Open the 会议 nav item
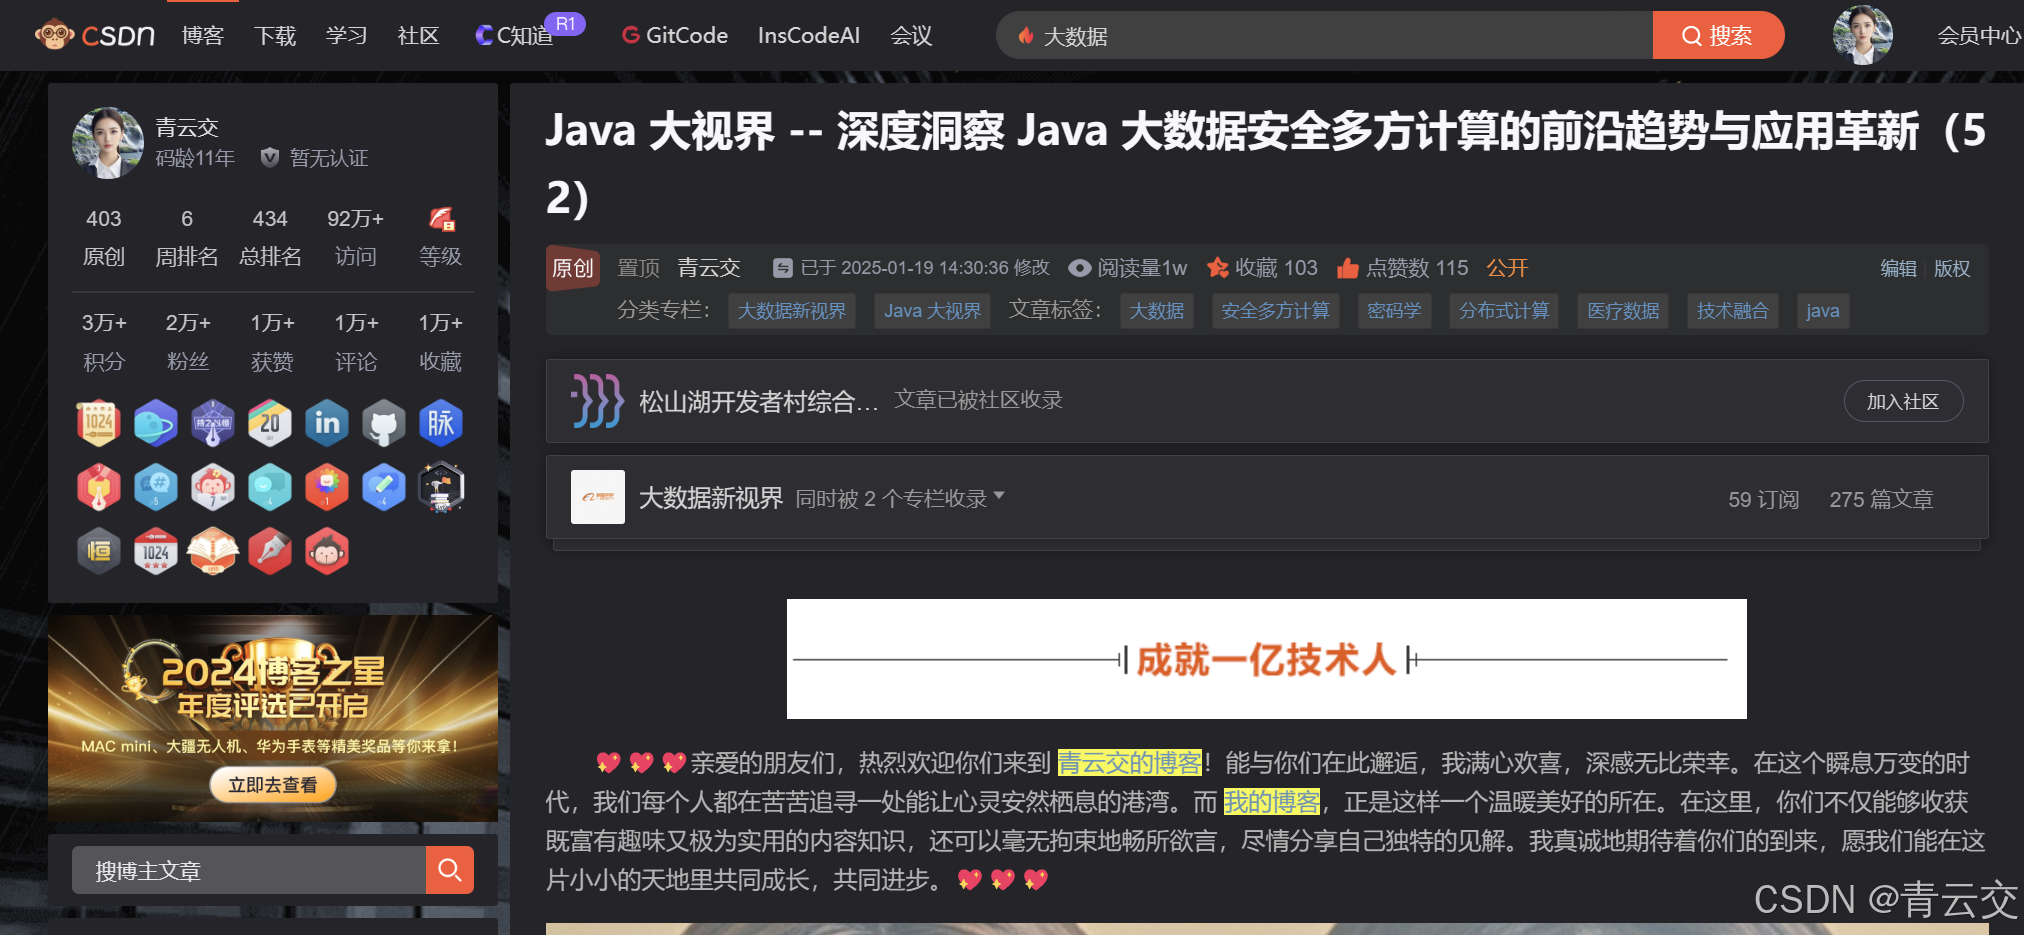Viewport: 2024px width, 935px height. [x=911, y=36]
